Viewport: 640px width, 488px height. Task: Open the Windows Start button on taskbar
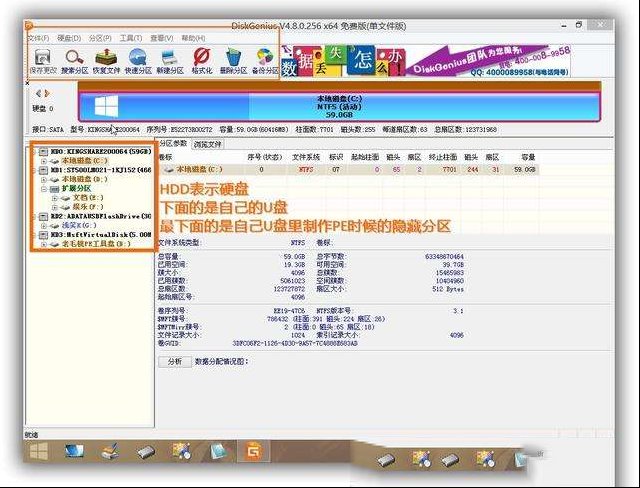[x=39, y=451]
